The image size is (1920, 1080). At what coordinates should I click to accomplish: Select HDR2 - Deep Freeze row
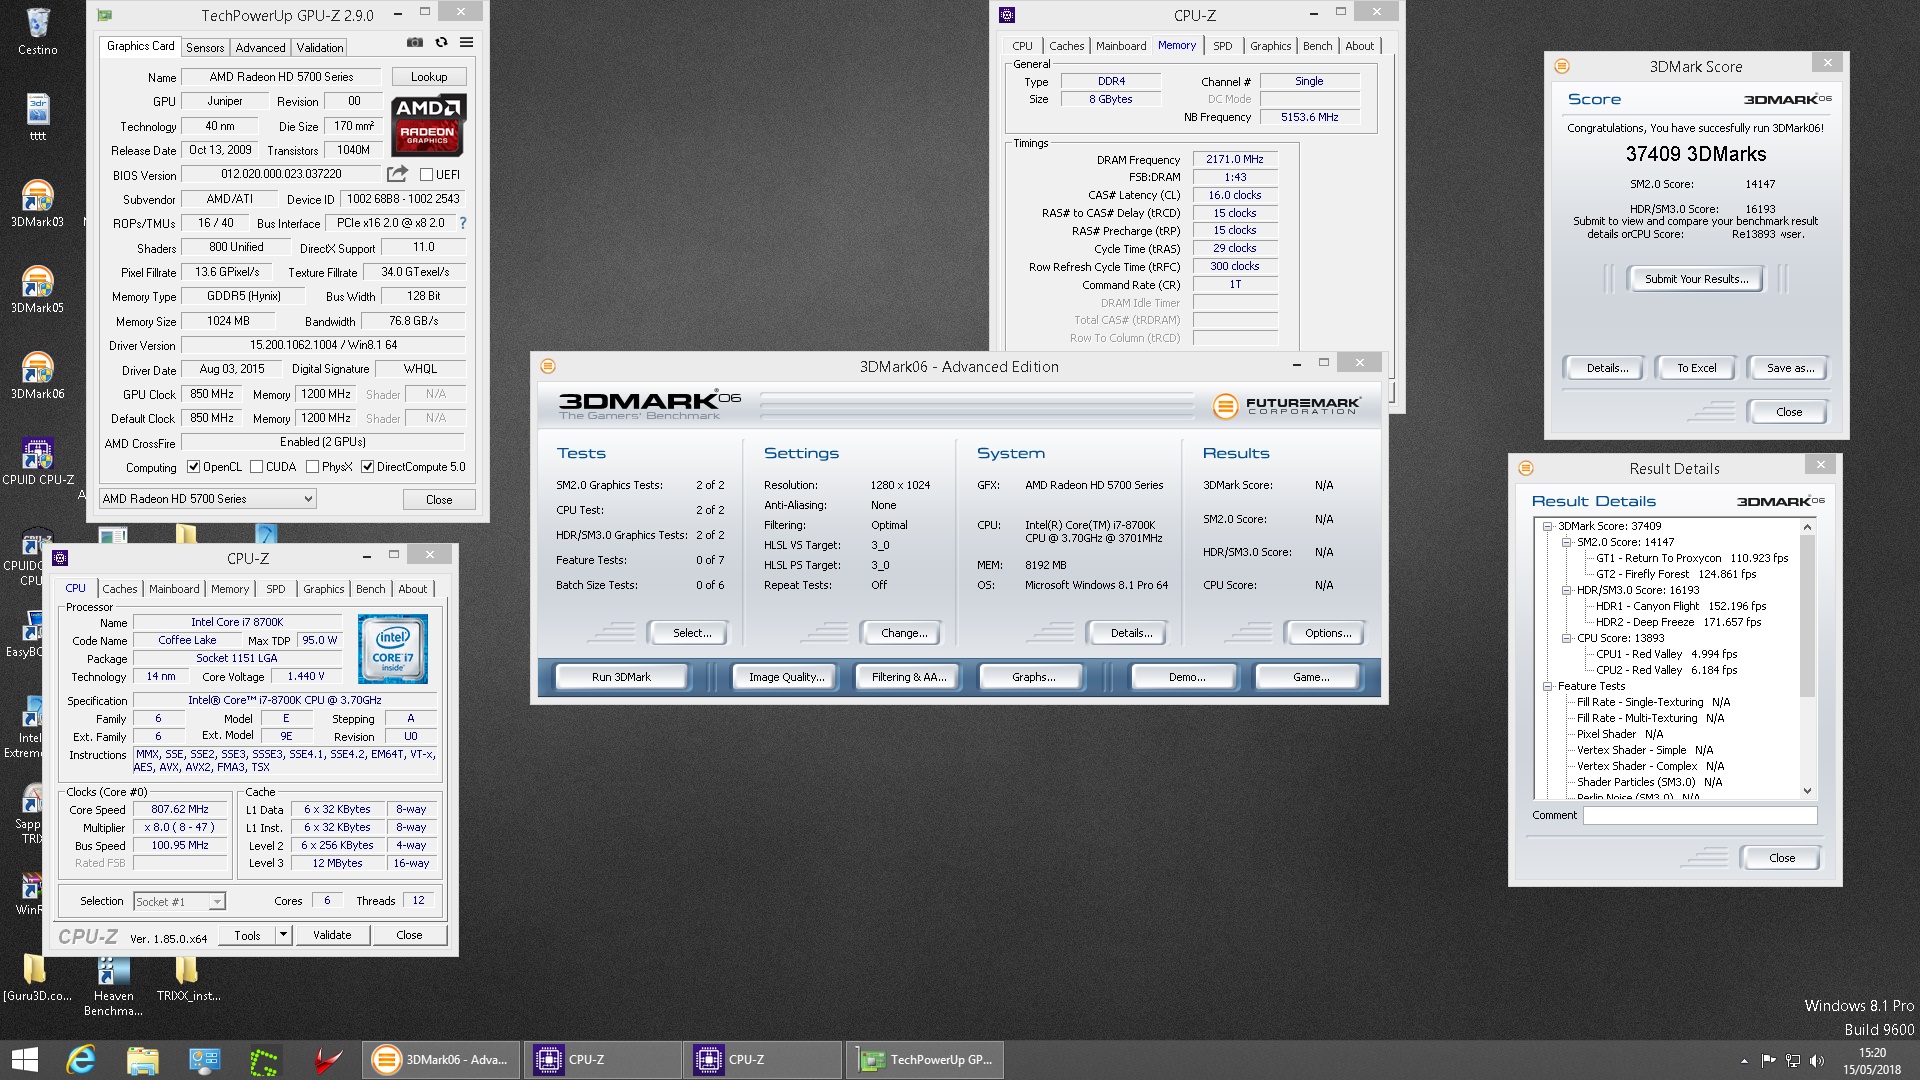pos(1678,622)
